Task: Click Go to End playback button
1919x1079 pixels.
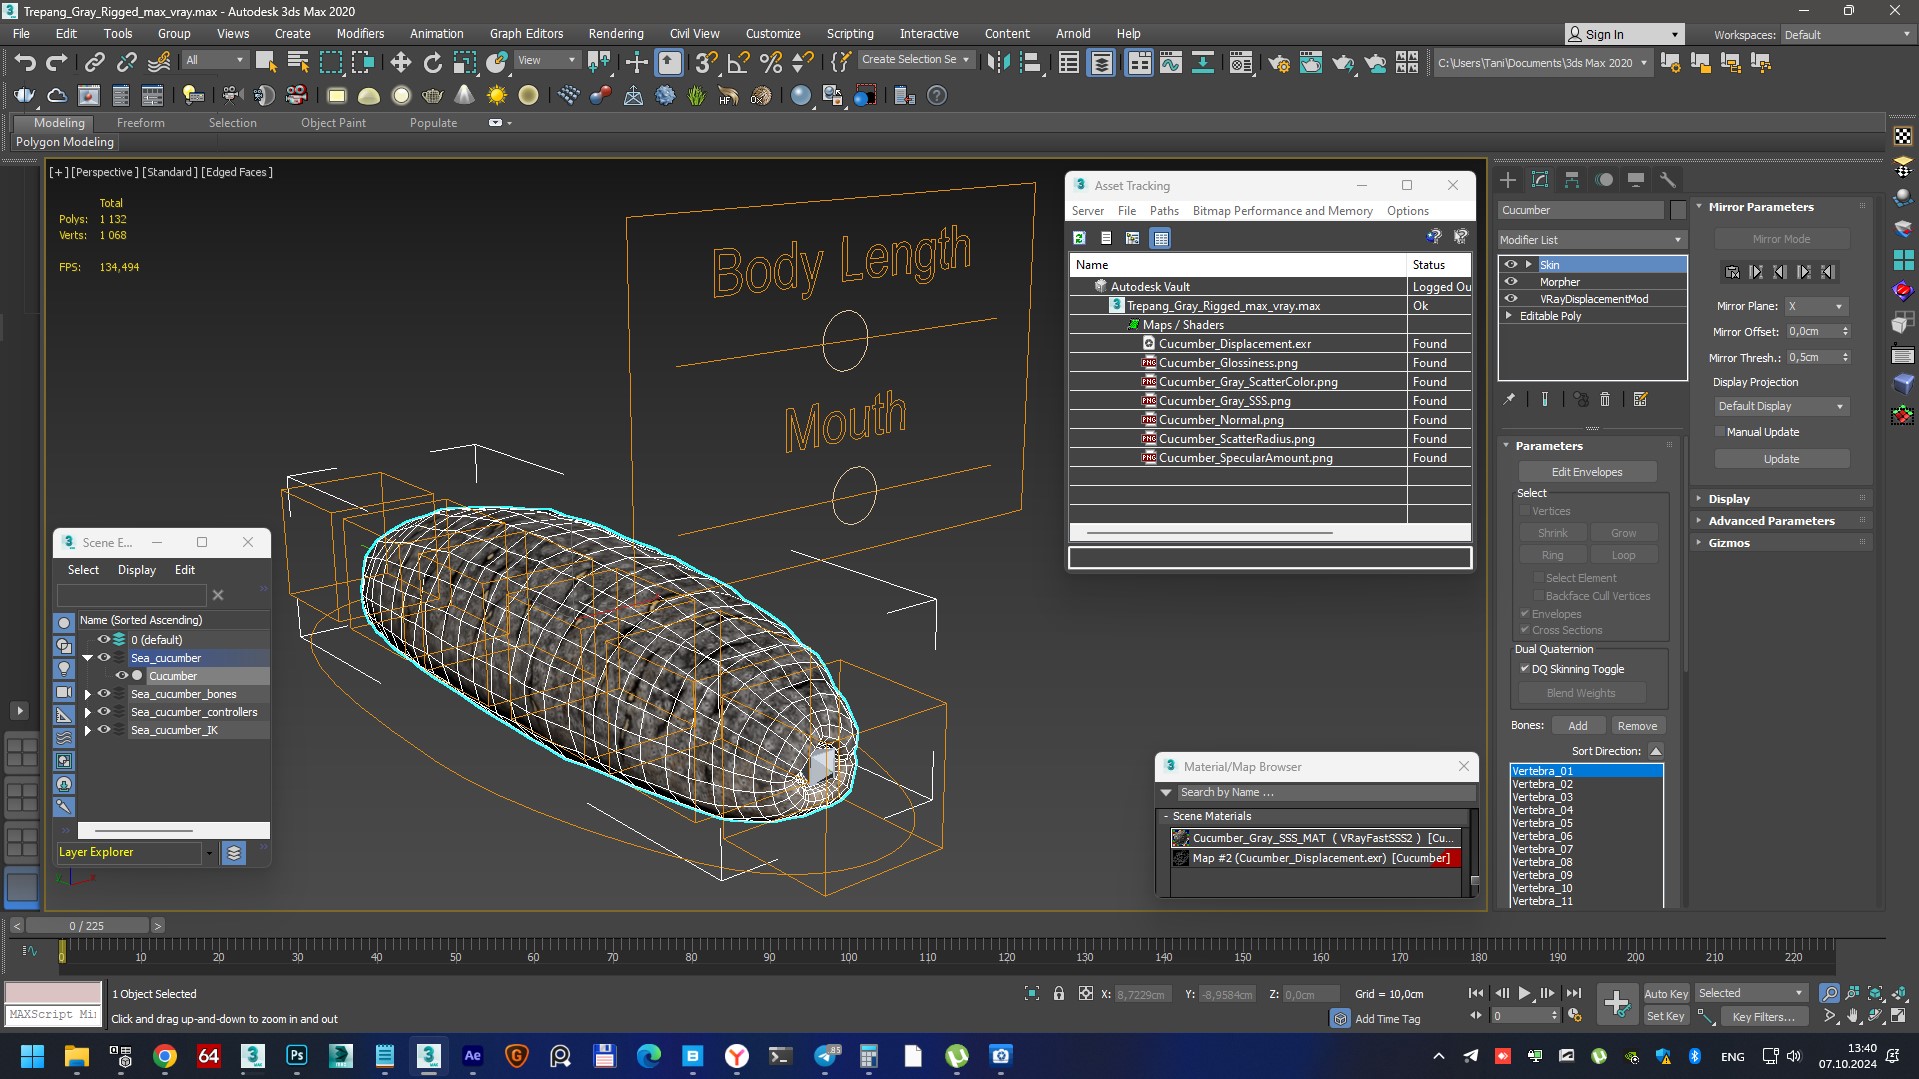Action: pyautogui.click(x=1573, y=993)
